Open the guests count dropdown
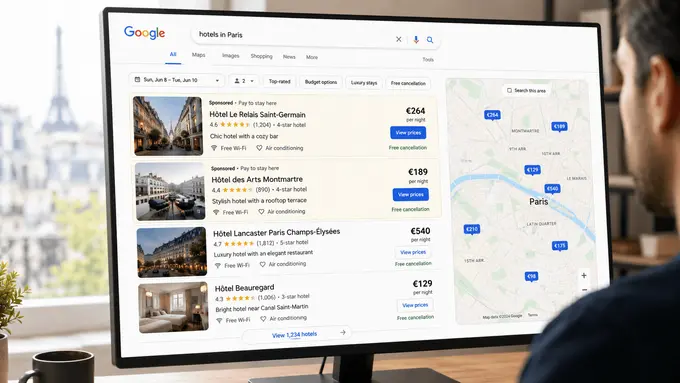 tap(243, 81)
